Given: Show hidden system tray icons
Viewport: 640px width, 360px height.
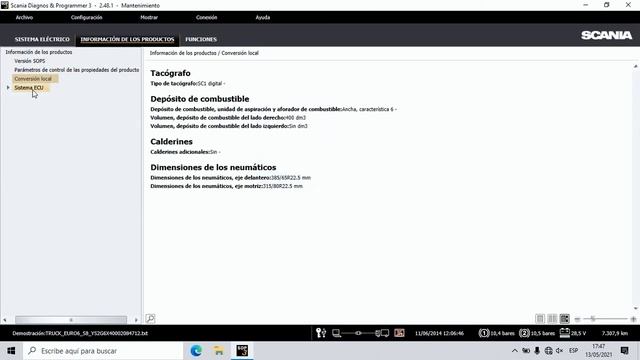Looking at the screenshot, I should (x=514, y=351).
